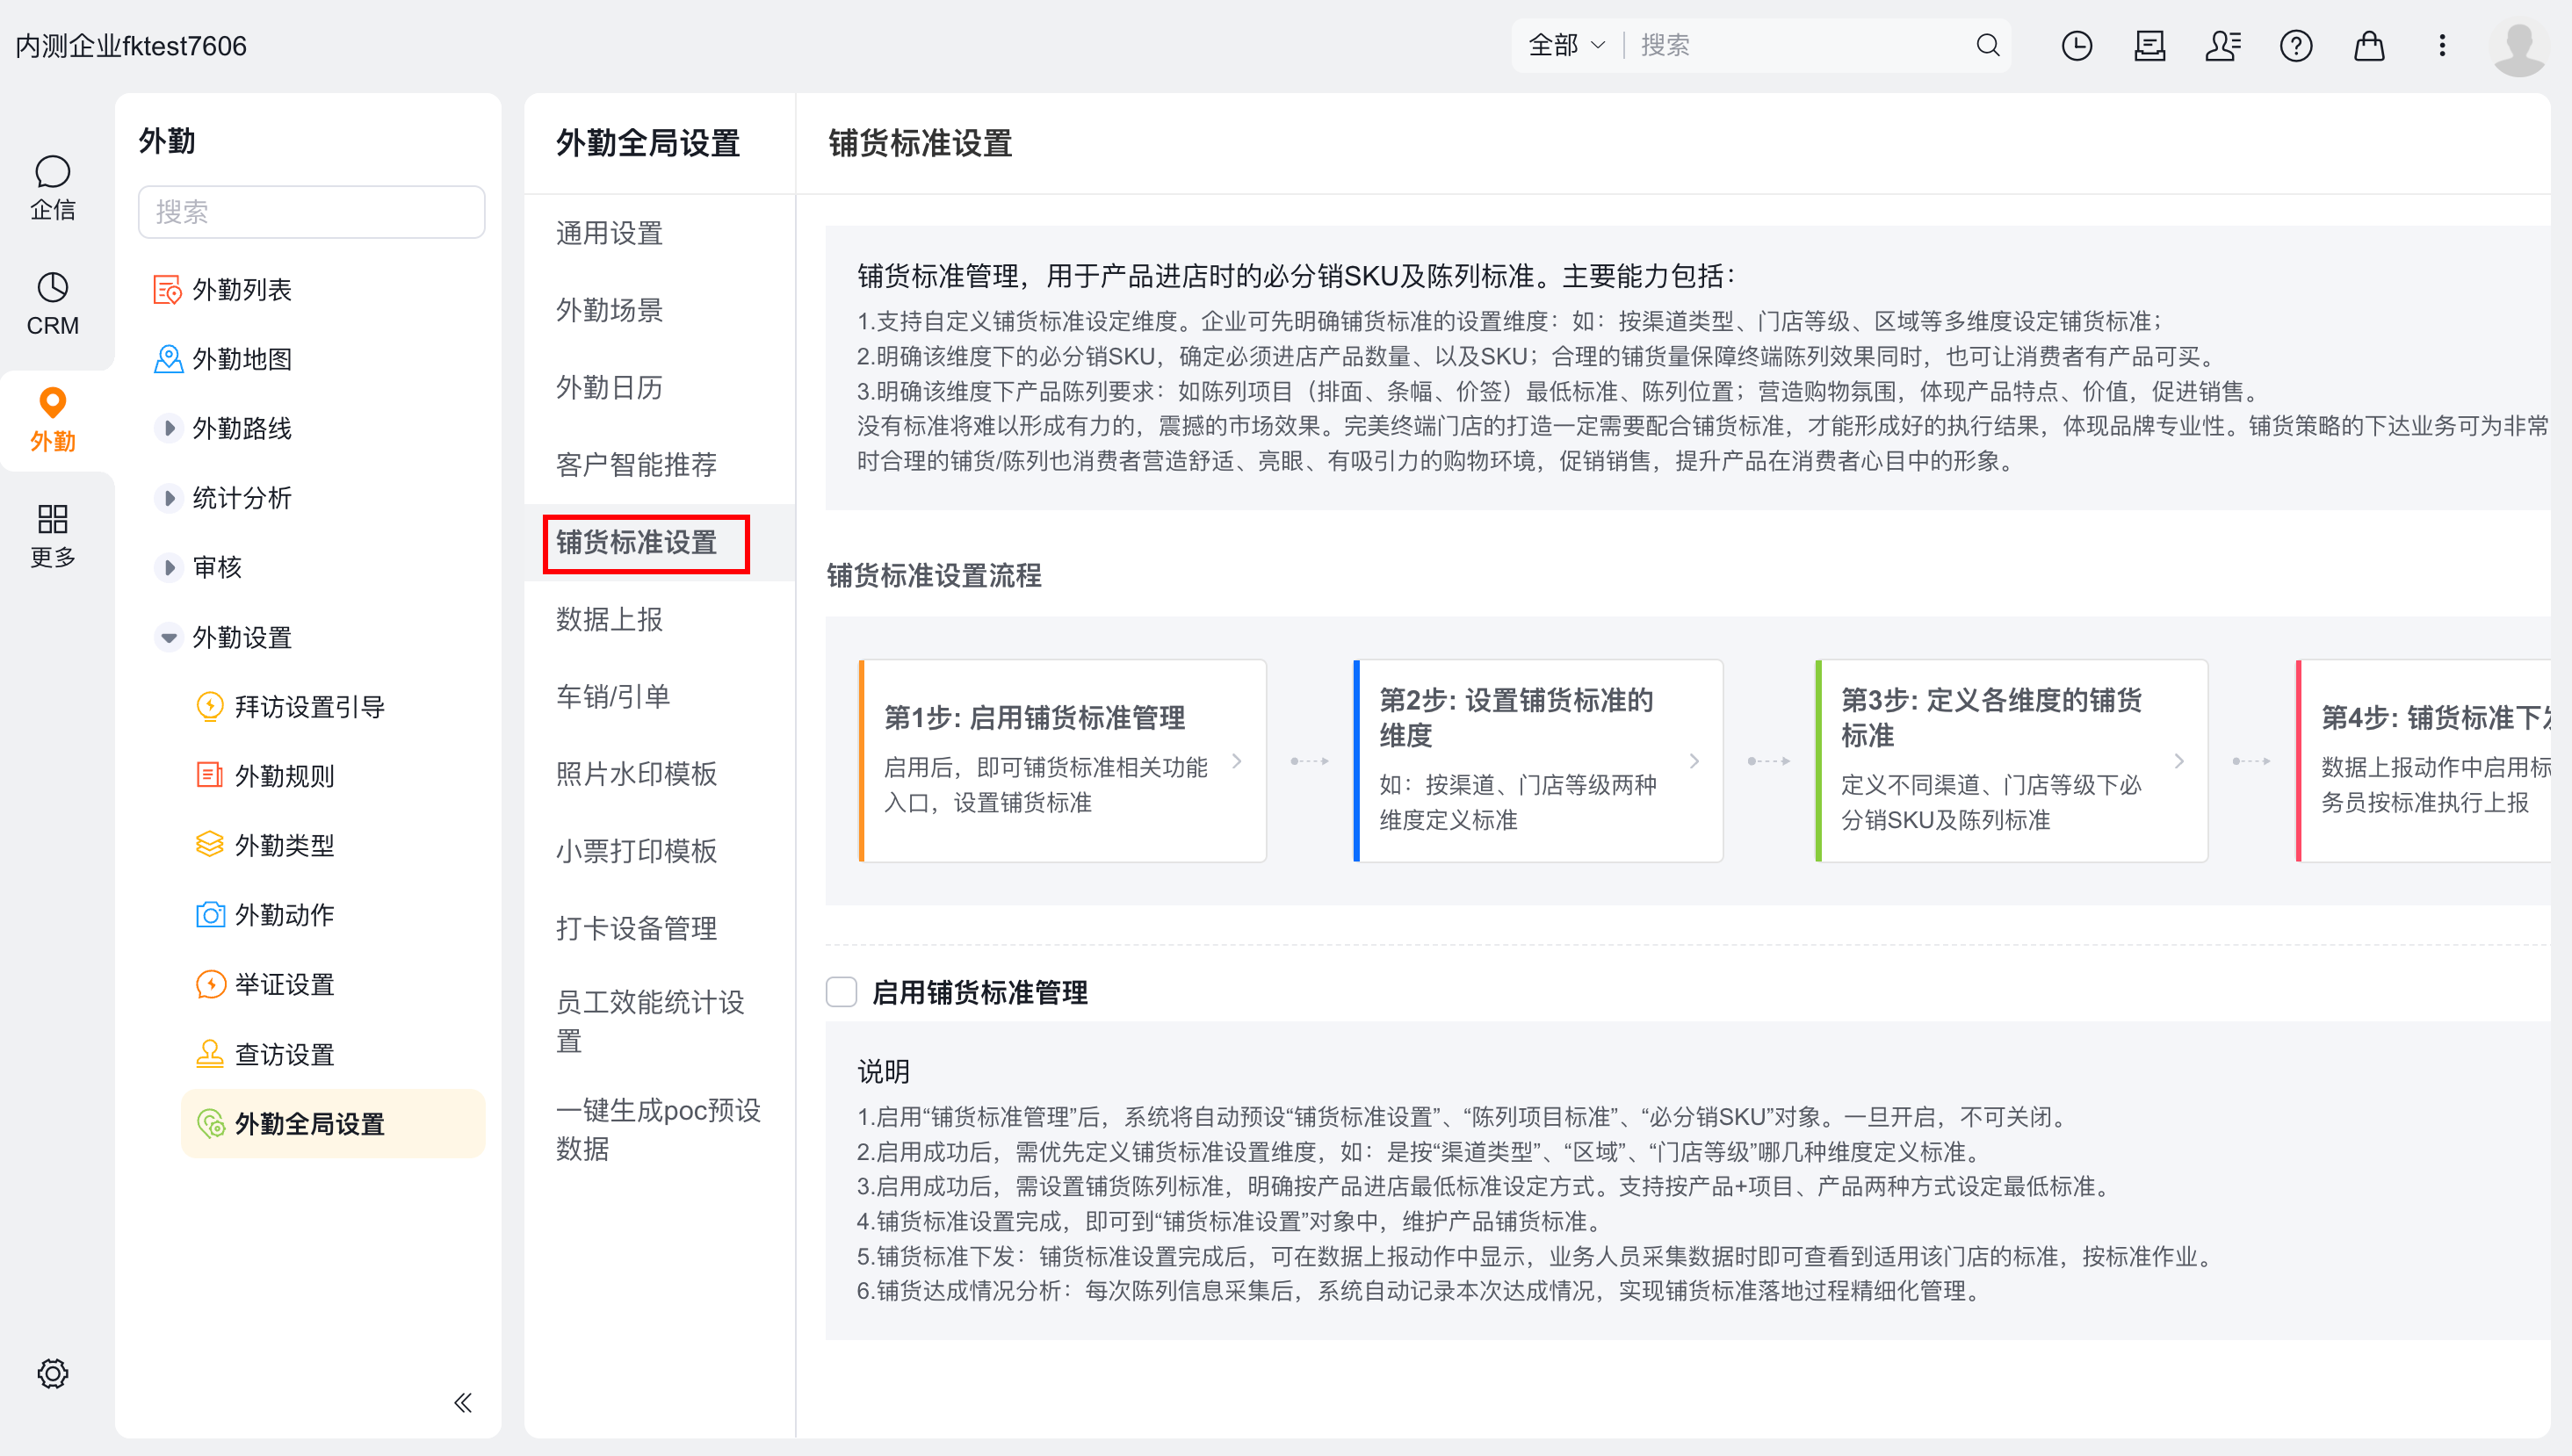
Task: Click the user avatar at top right
Action: tap(2519, 46)
